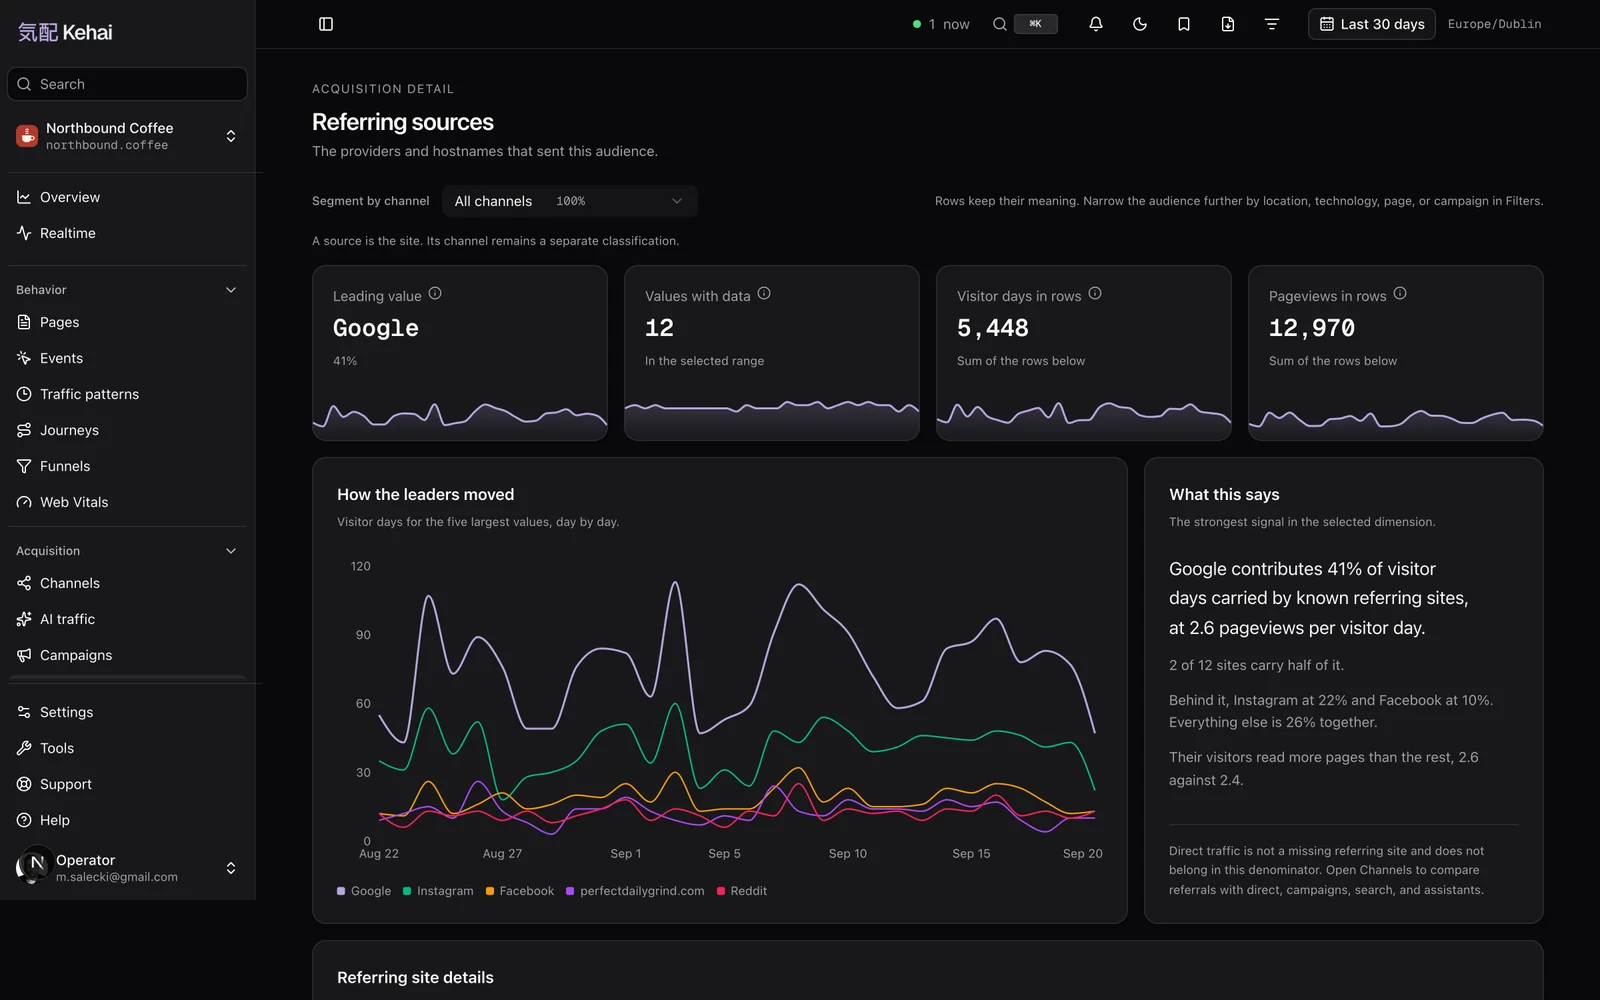Show info for Pageviews in rows
The height and width of the screenshot is (1000, 1600).
coord(1400,294)
